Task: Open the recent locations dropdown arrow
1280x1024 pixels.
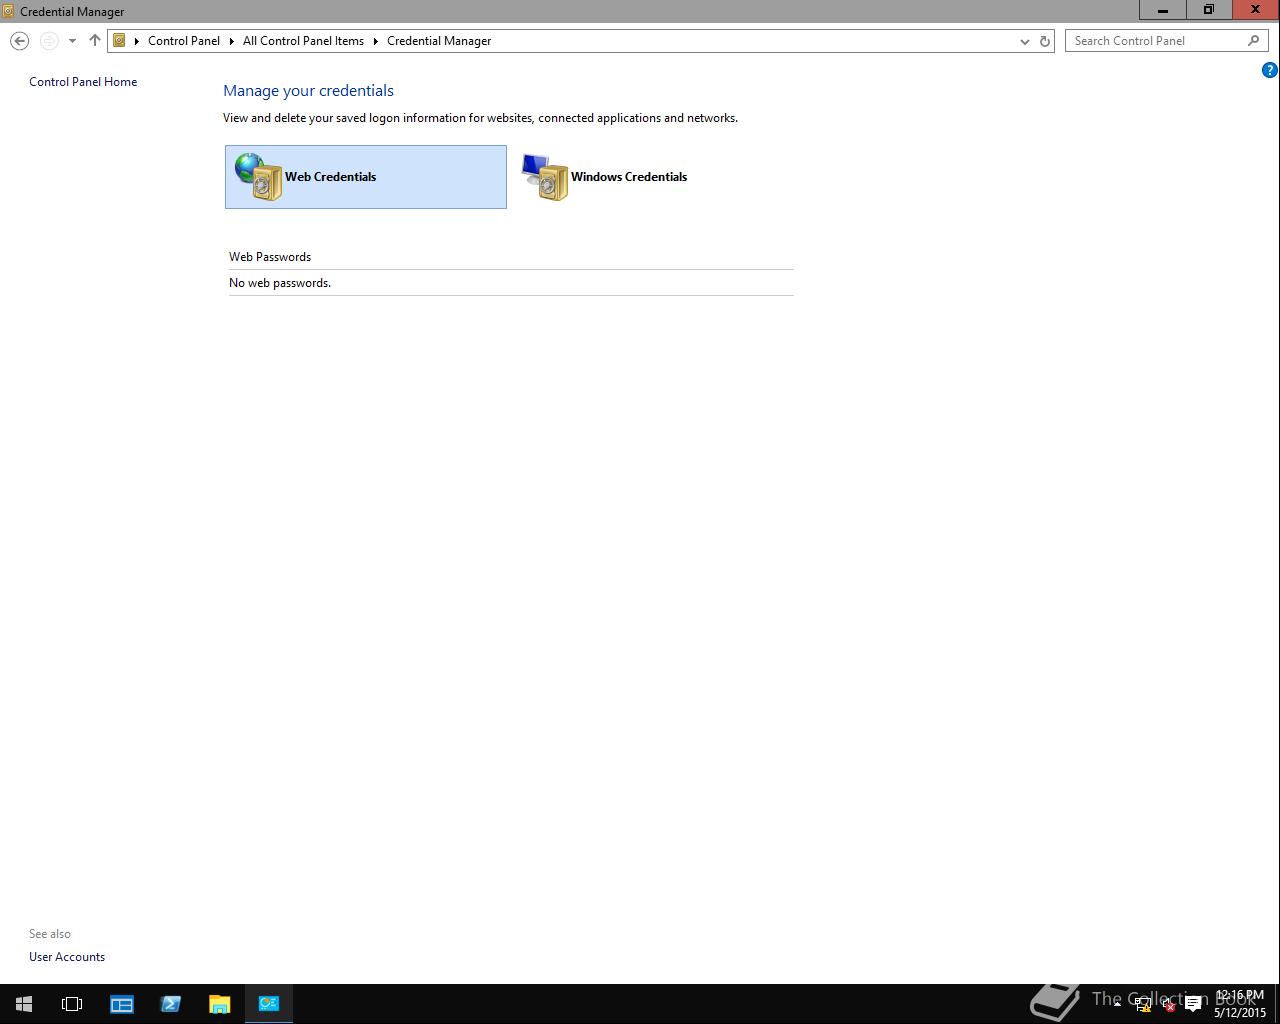Action: [72, 41]
